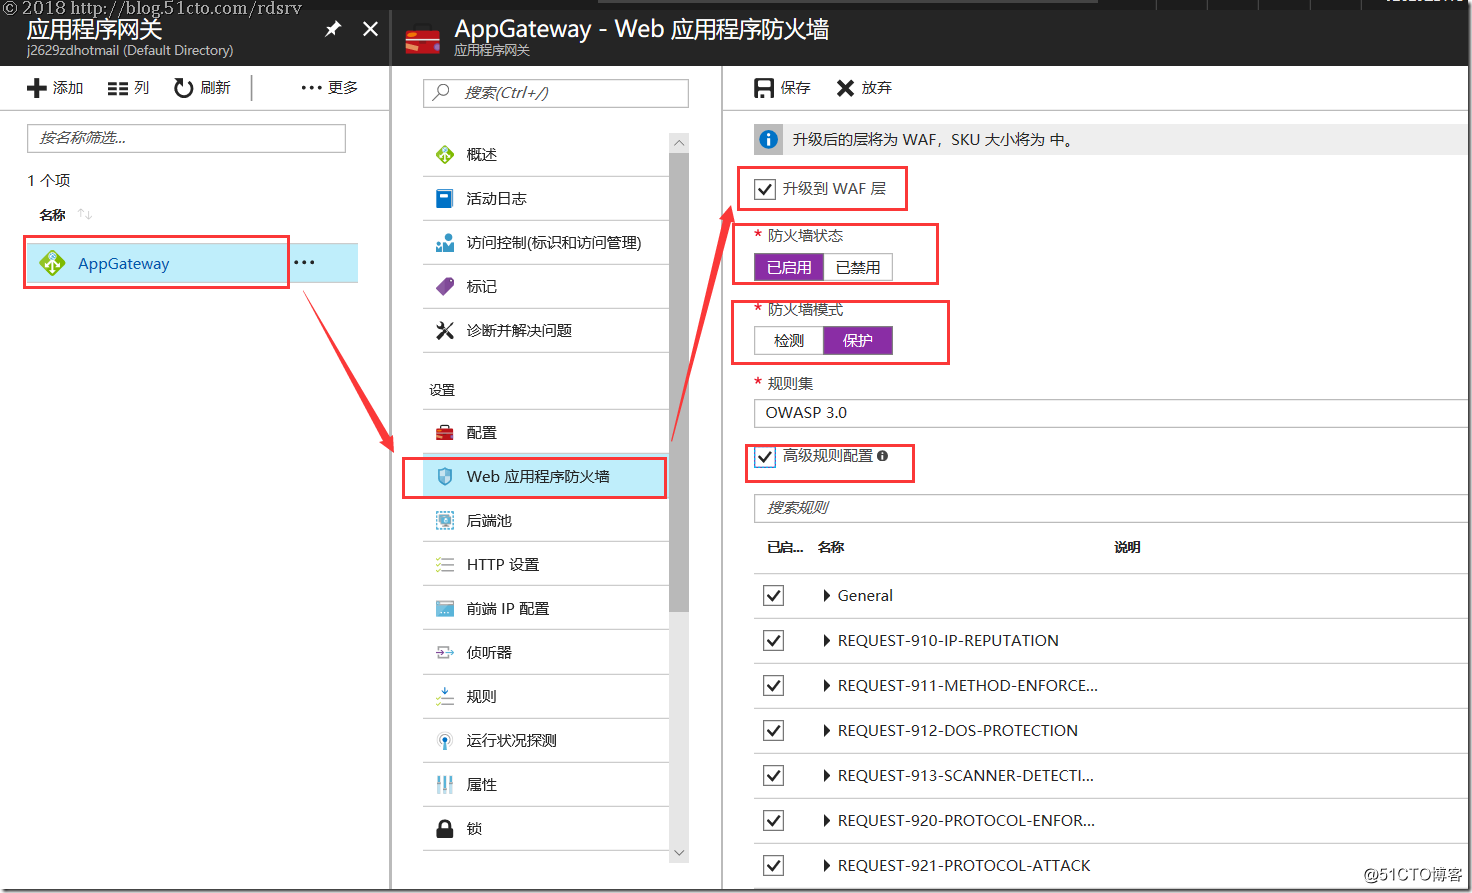Expand REQUEST-913-SCANNER-DETECTI rule group
Viewport: 1472px width, 893px height.
tap(827, 776)
